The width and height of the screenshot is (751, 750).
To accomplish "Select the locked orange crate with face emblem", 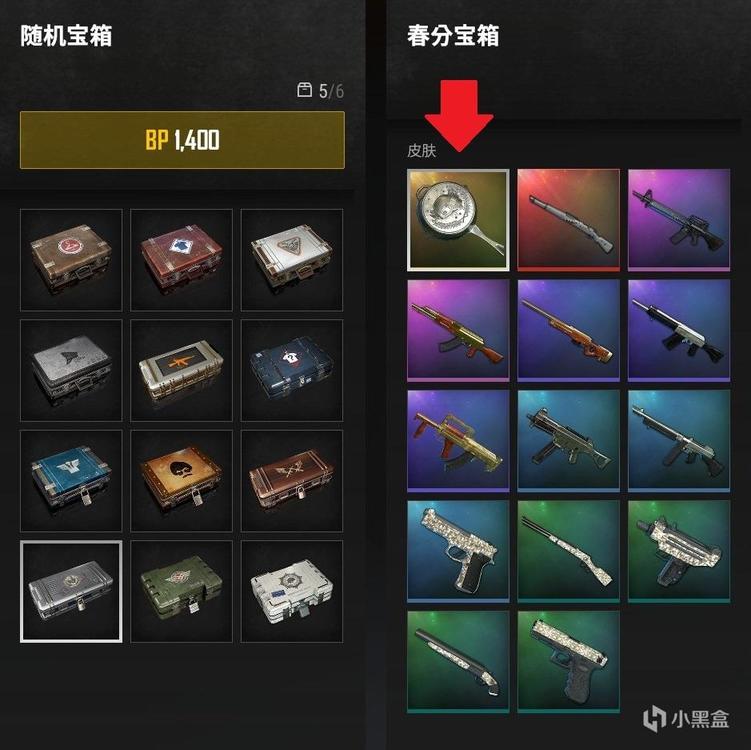I will (x=182, y=481).
